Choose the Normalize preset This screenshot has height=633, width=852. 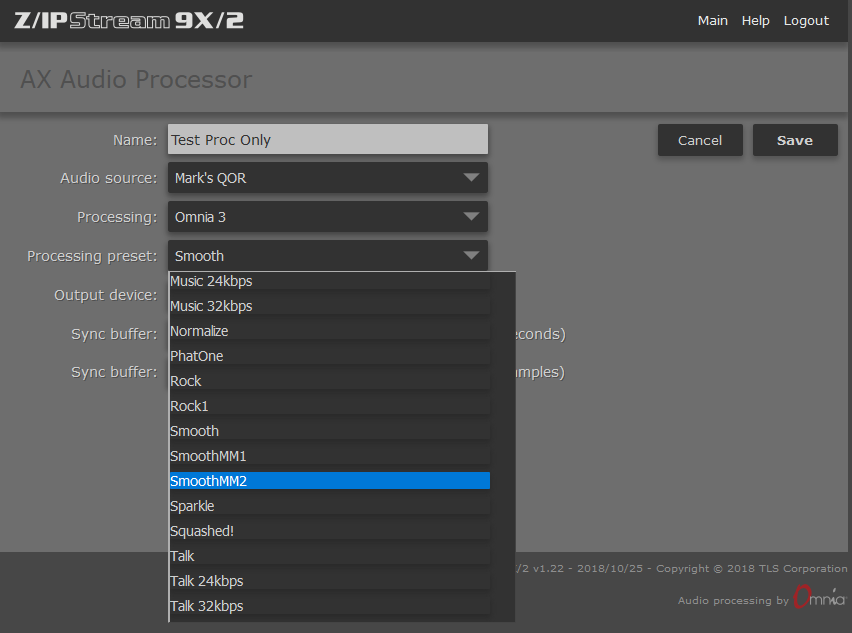pyautogui.click(x=330, y=331)
